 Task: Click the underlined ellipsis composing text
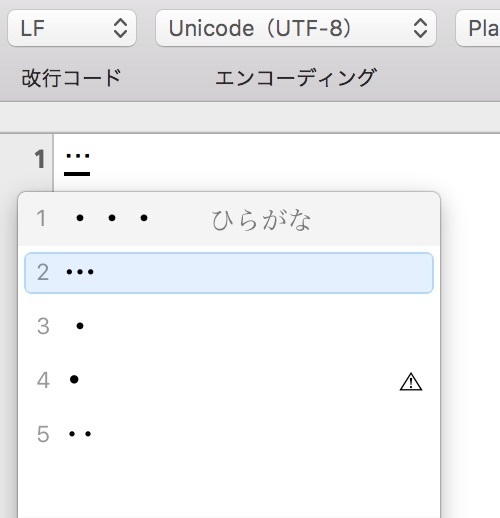pos(77,164)
